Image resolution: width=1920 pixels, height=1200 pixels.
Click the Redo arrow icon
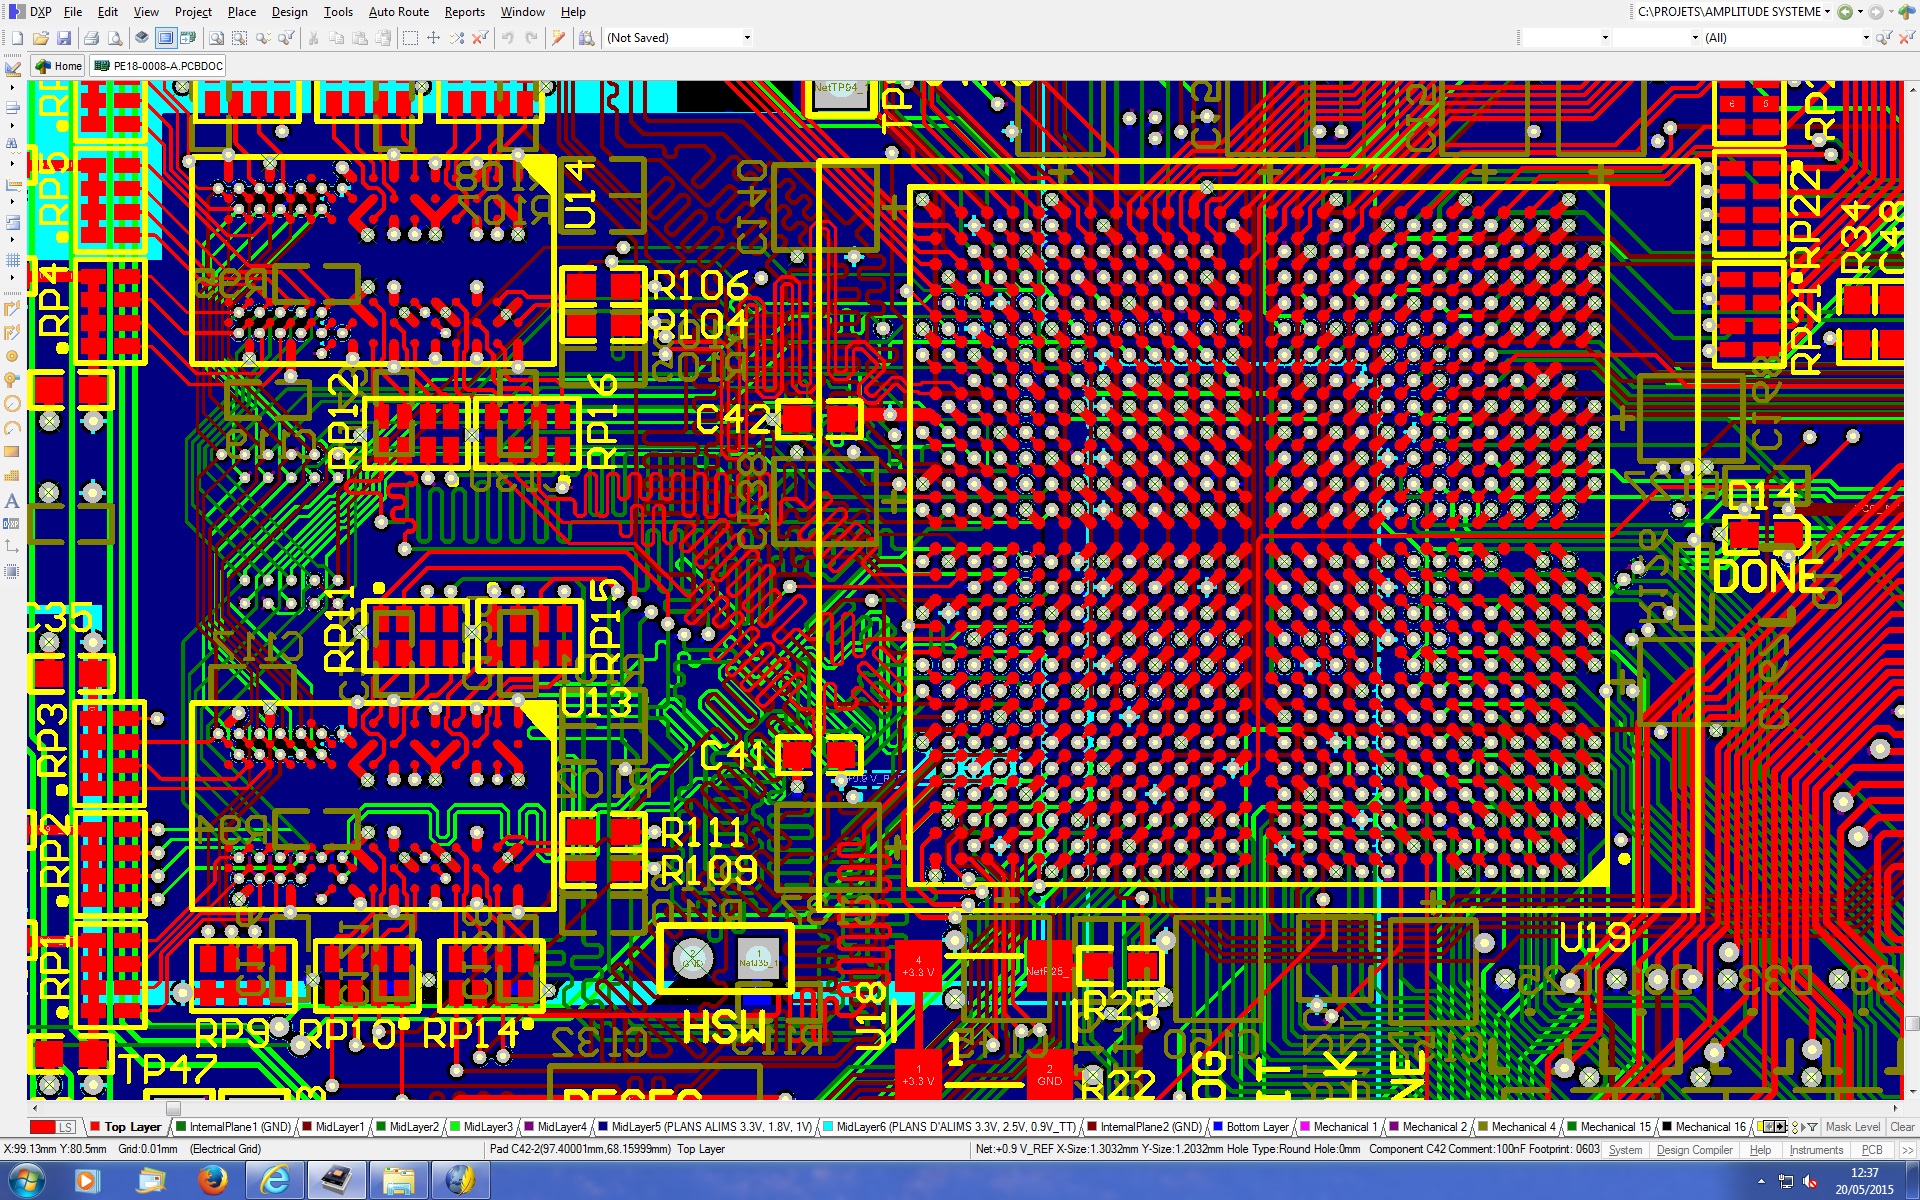pos(531,38)
